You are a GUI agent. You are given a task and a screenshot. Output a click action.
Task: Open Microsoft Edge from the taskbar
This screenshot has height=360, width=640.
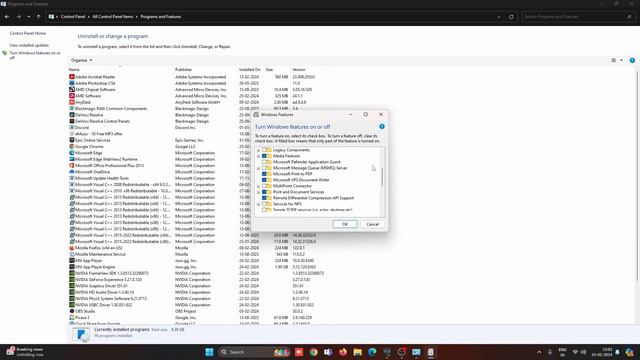pyautogui.click(x=372, y=352)
